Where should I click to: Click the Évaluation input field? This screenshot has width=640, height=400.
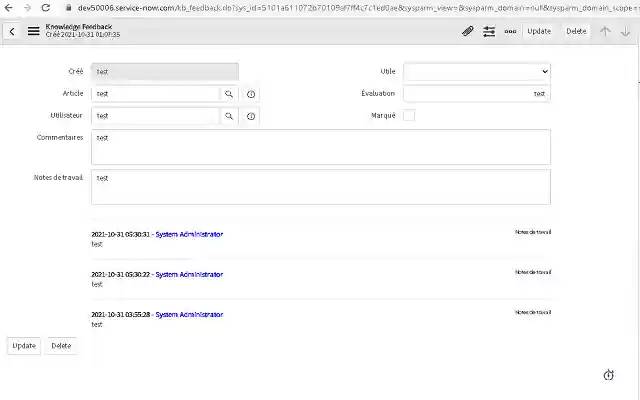pos(477,93)
